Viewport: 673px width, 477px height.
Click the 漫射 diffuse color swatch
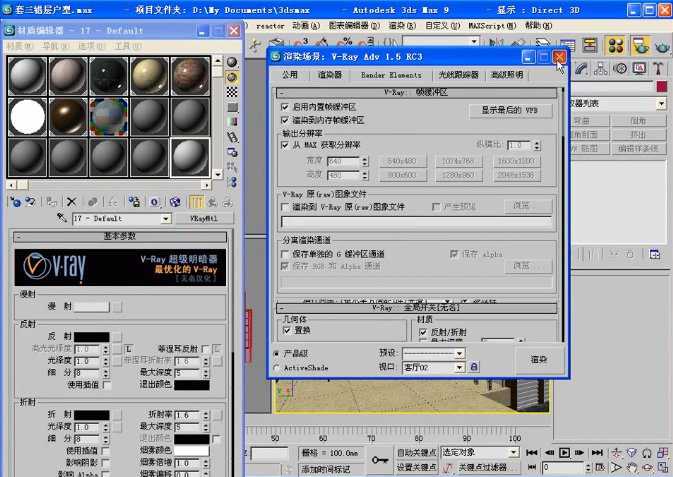click(91, 307)
